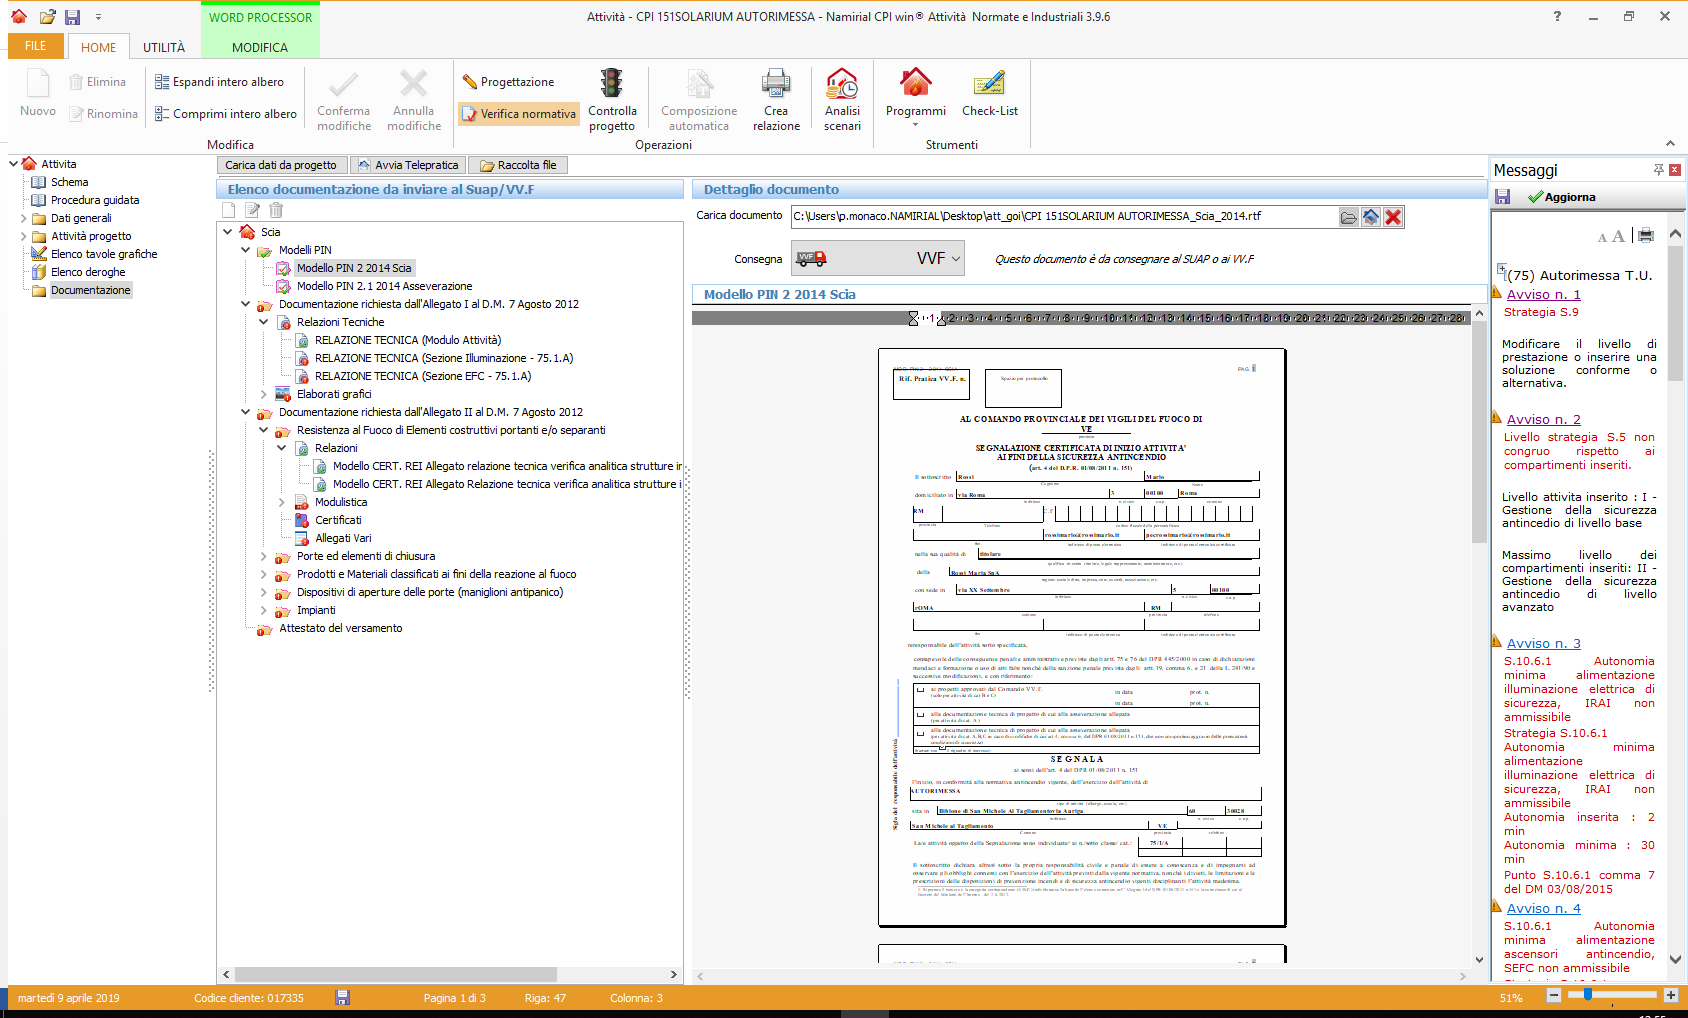Print messages using the printer icon
Viewport: 1688px width, 1018px height.
click(x=1646, y=236)
